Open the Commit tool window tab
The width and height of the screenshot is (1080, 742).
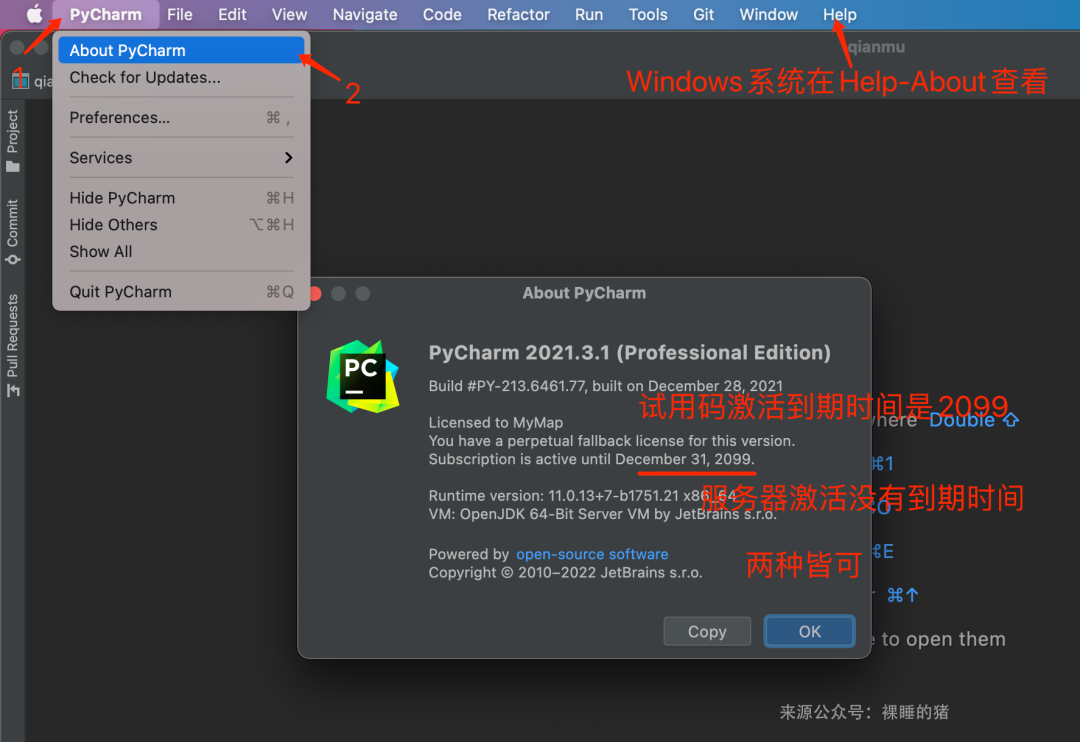click(x=12, y=231)
